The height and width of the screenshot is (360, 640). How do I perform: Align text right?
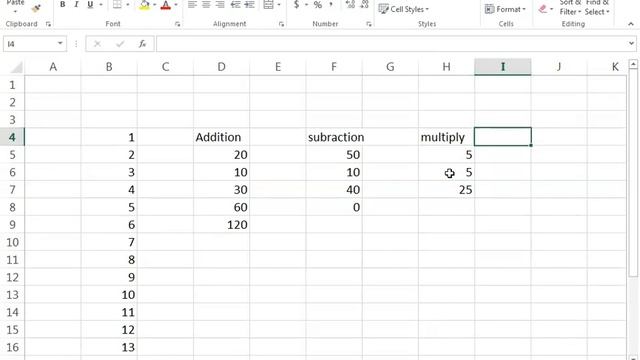(220, 5)
